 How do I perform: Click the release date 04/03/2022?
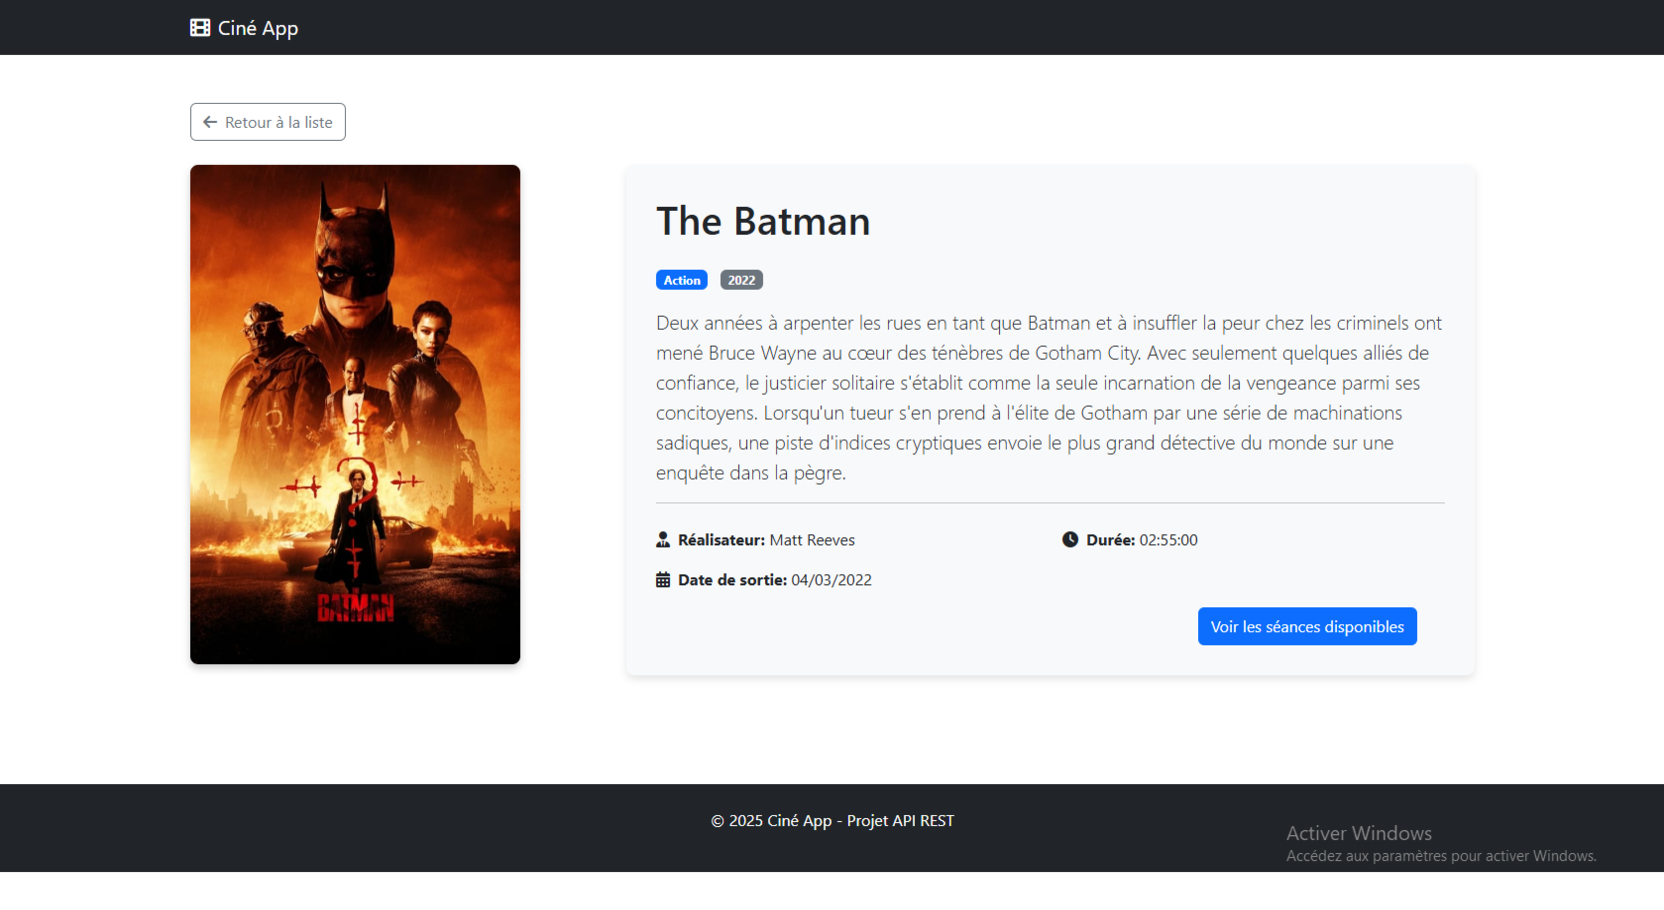831,580
